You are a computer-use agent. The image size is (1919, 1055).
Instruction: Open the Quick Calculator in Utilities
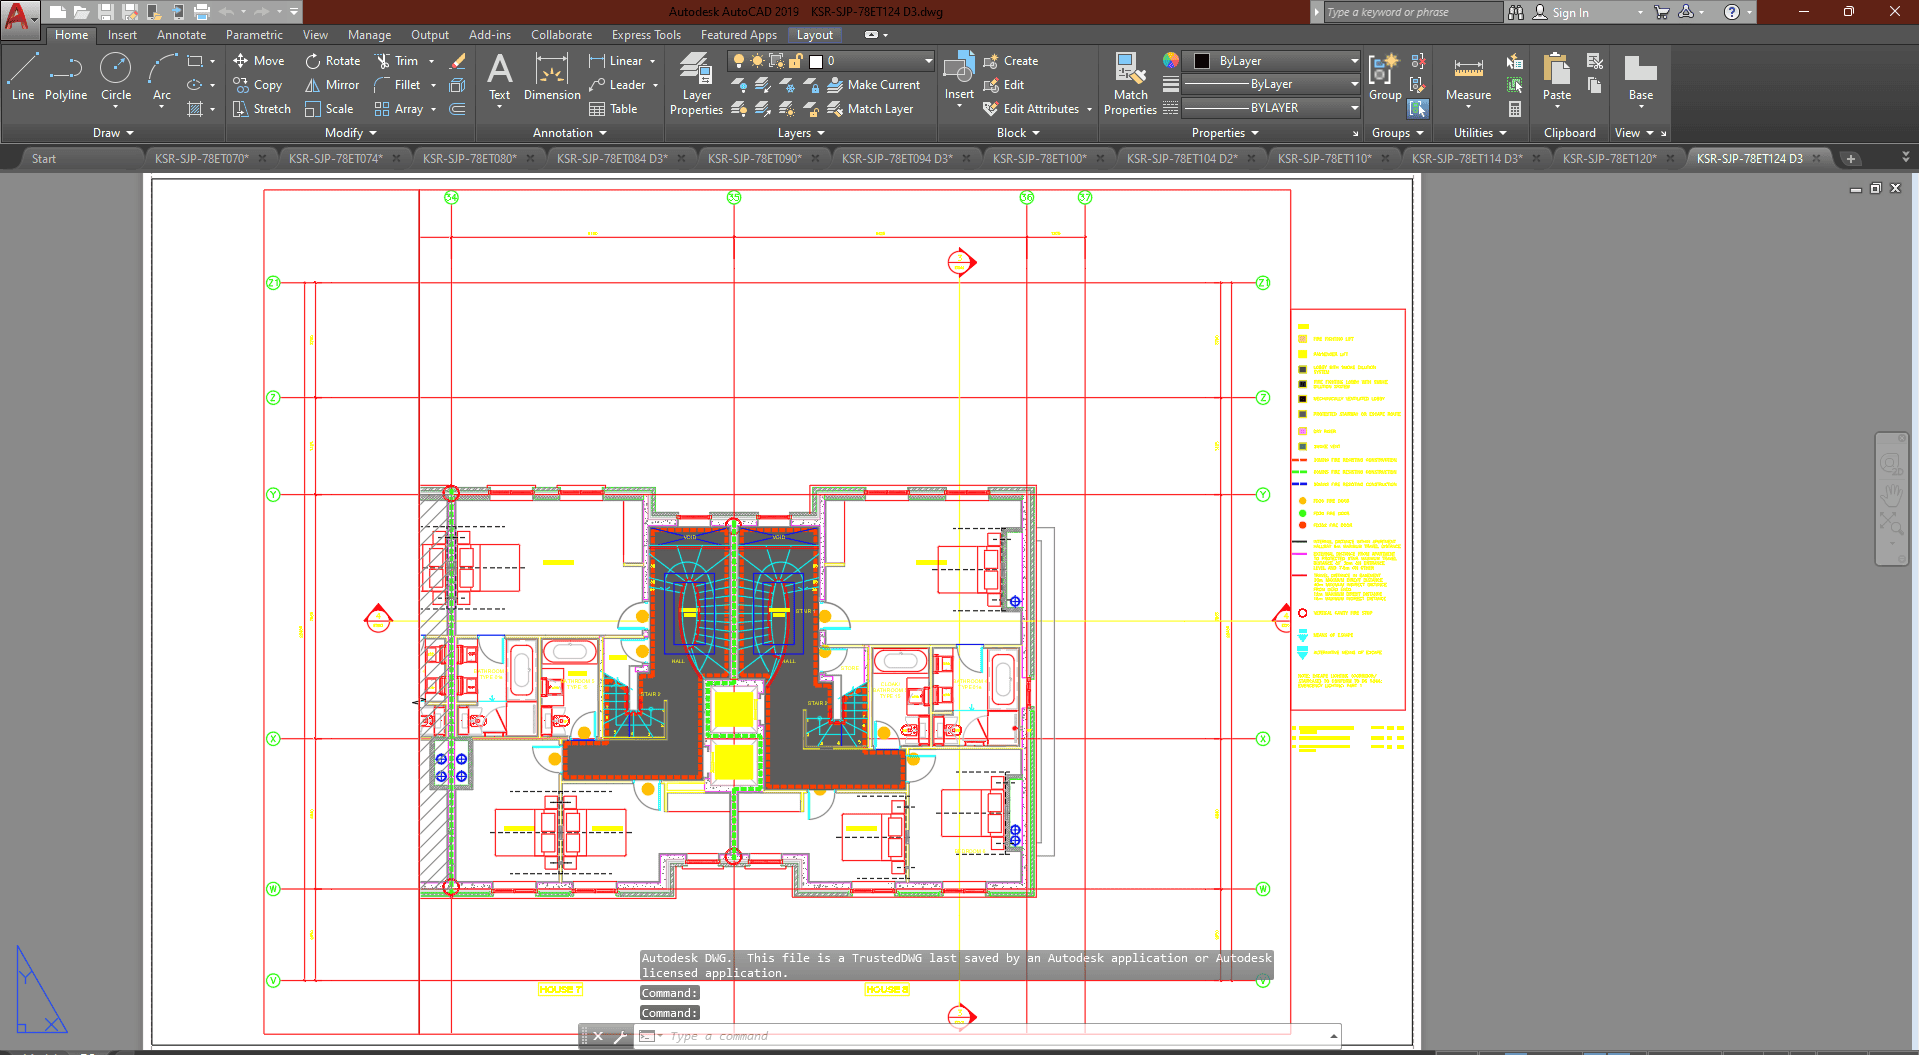pyautogui.click(x=1515, y=109)
